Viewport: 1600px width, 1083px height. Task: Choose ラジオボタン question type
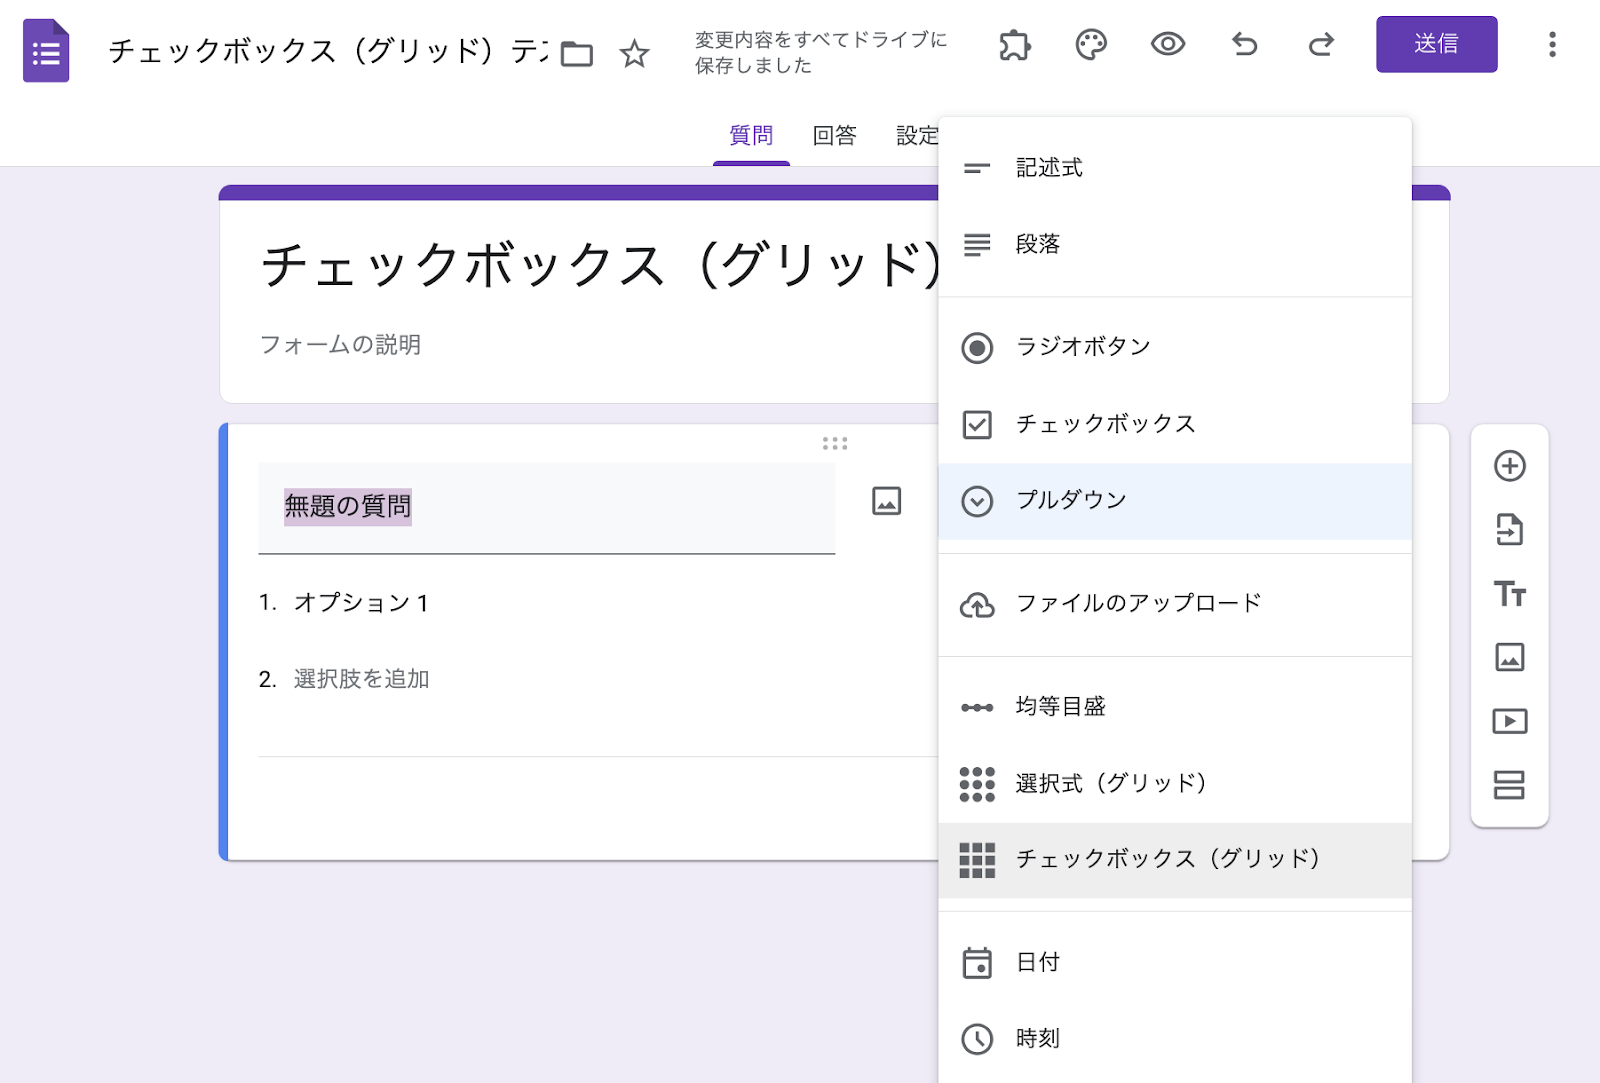pos(1175,347)
